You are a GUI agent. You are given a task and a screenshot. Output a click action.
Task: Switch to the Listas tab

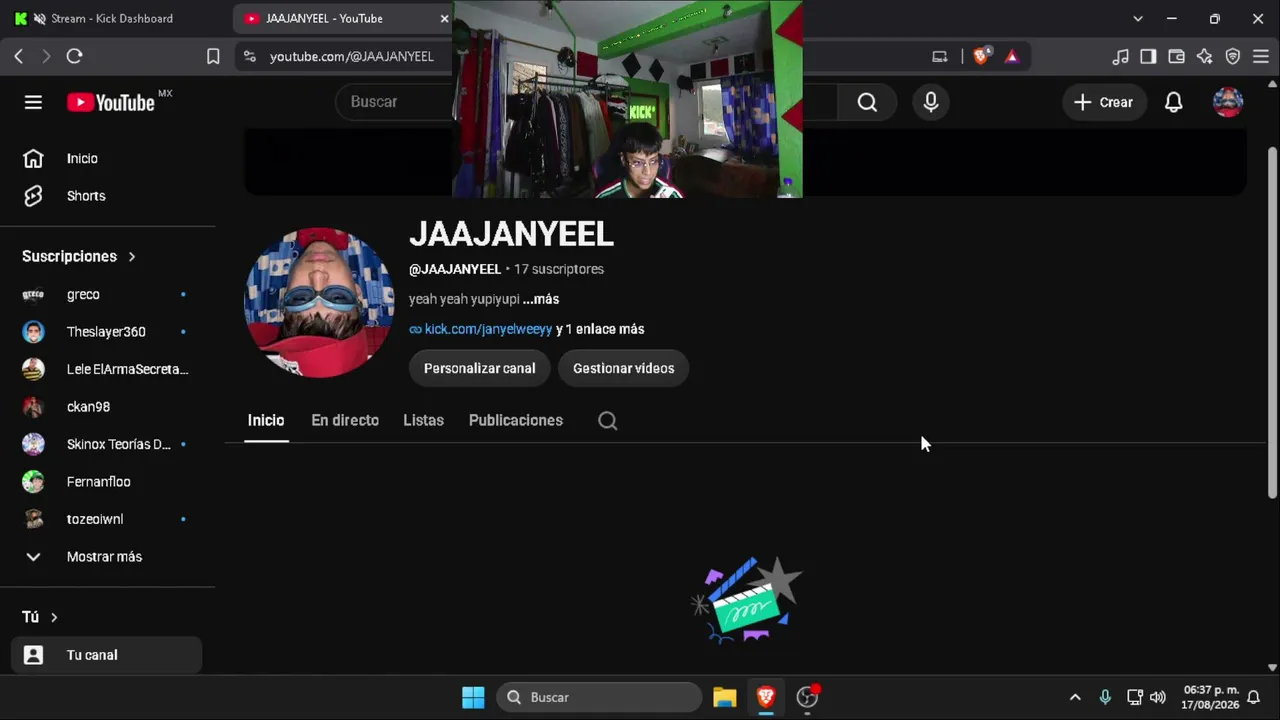point(423,420)
